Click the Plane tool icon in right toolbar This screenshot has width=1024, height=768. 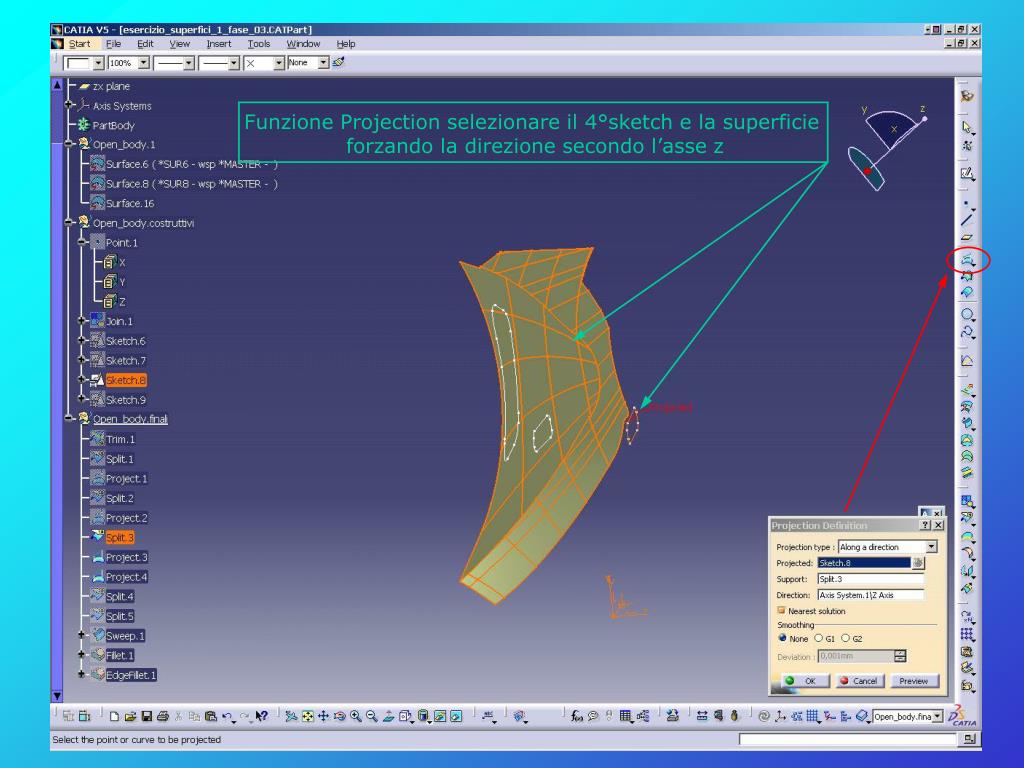coord(967,237)
